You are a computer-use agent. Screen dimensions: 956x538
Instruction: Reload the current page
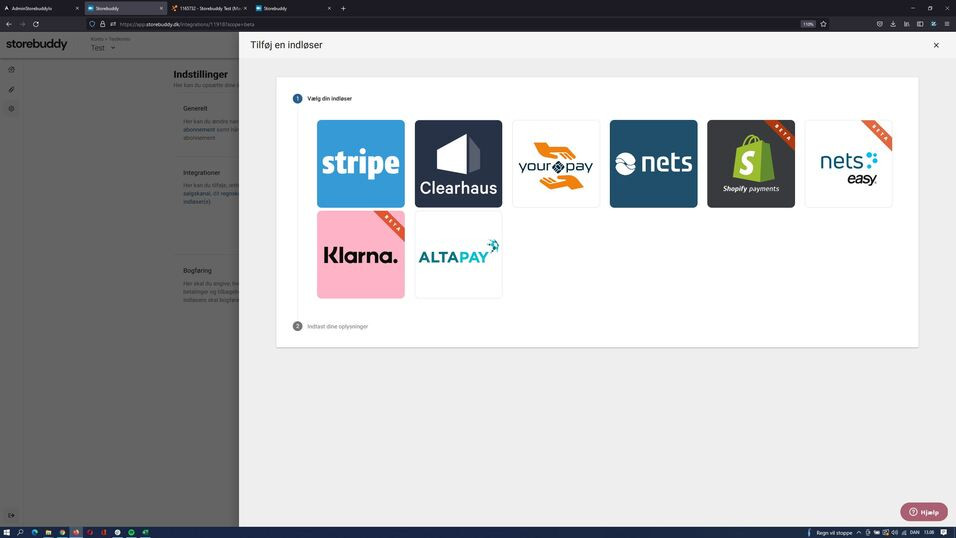pos(36,24)
